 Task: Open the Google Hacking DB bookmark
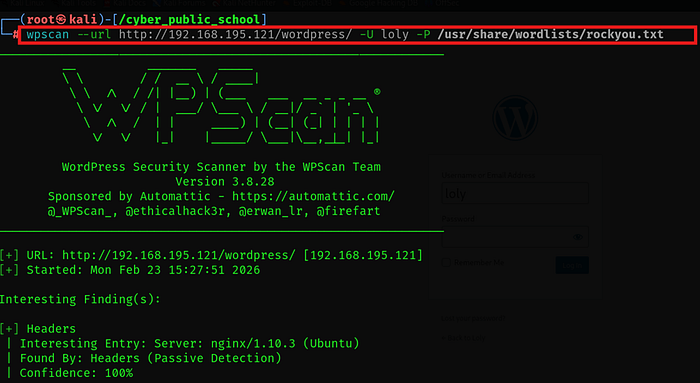point(379,3)
